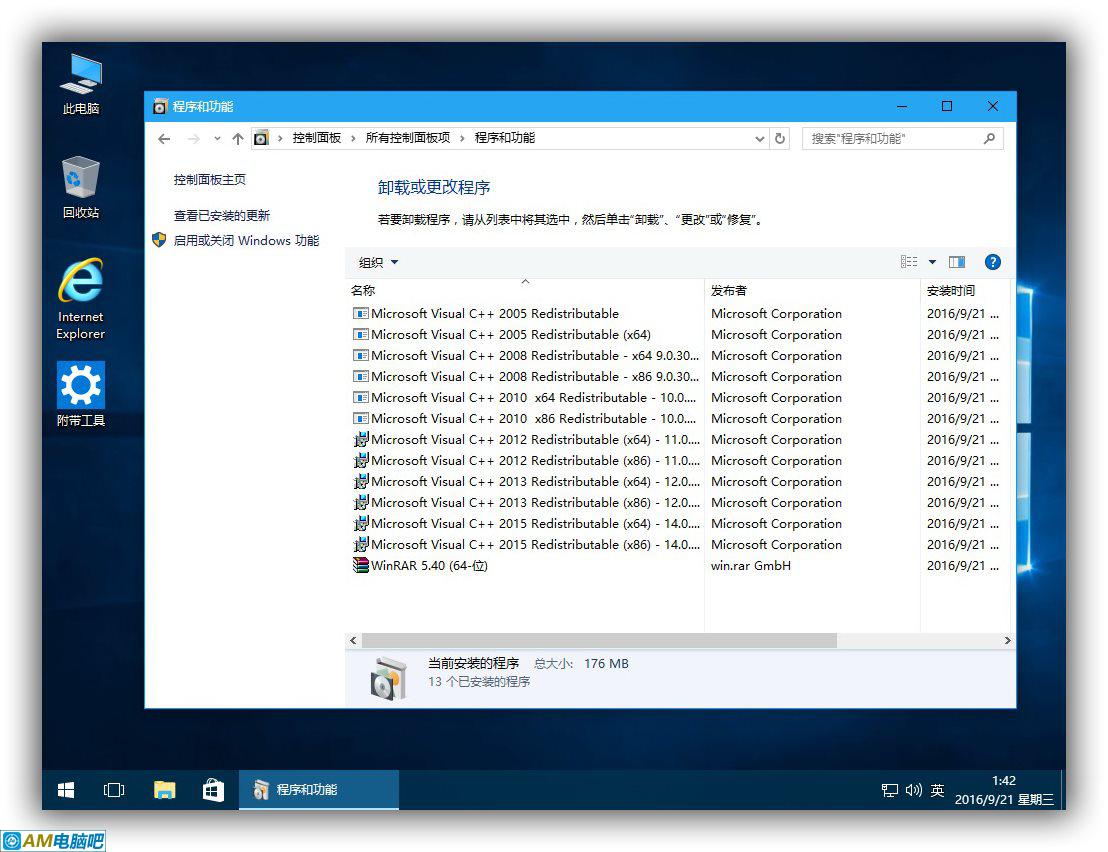Image resolution: width=1108 pixels, height=852 pixels.
Task: Open the 组织 dropdown menu
Action: coord(378,263)
